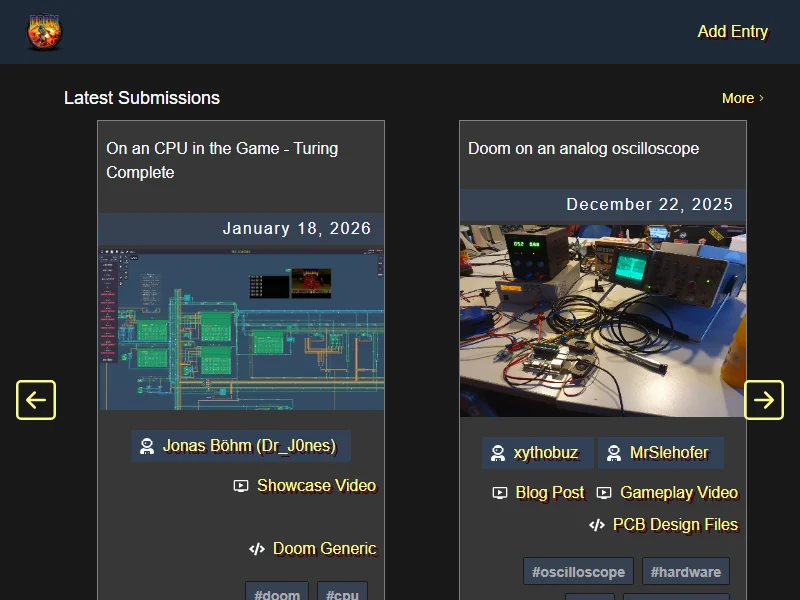The height and width of the screenshot is (600, 800).
Task: Open author MrSlehofer profile
Action: pos(660,452)
